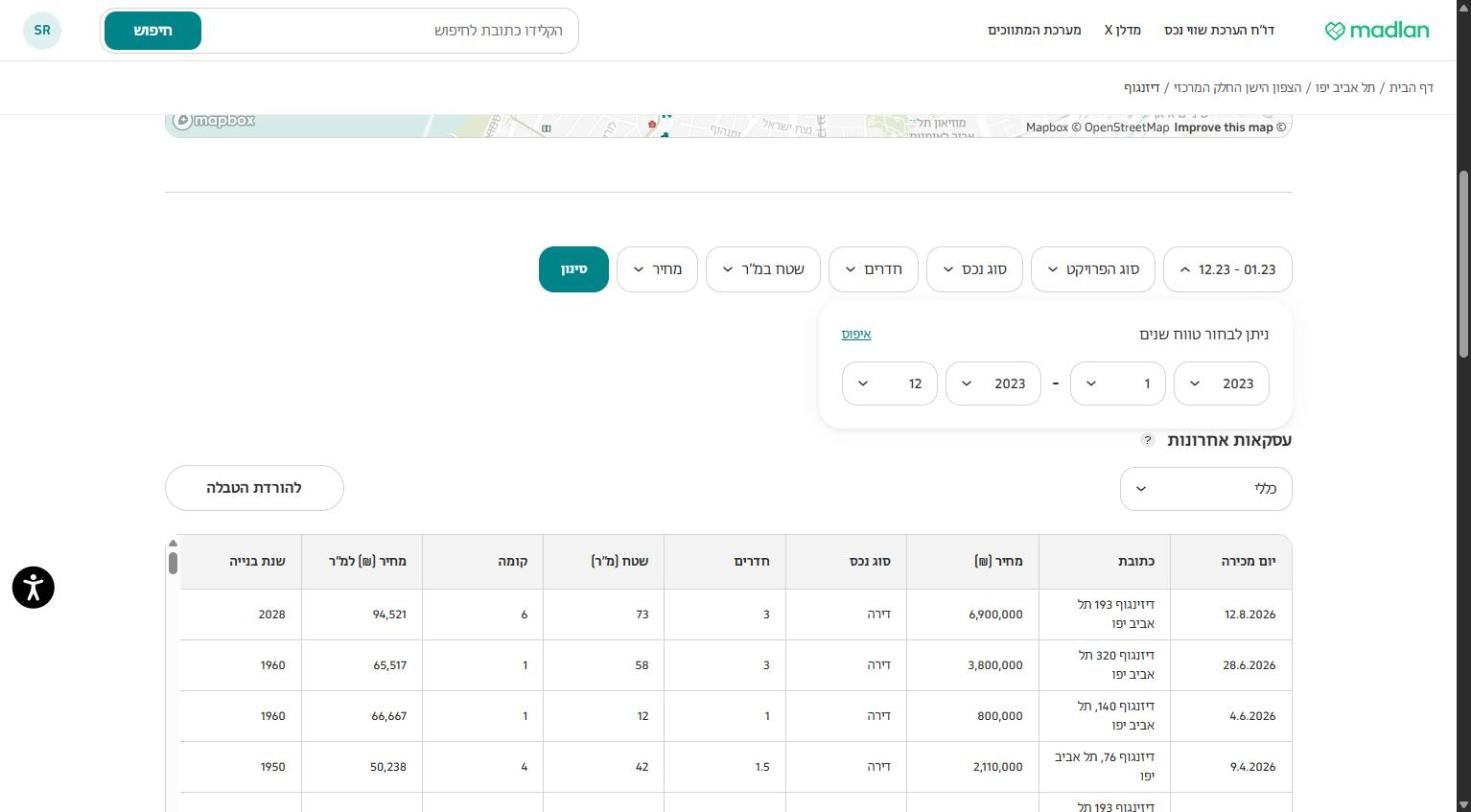Click the help icon beside עסקאות אחרונות

click(x=1148, y=440)
